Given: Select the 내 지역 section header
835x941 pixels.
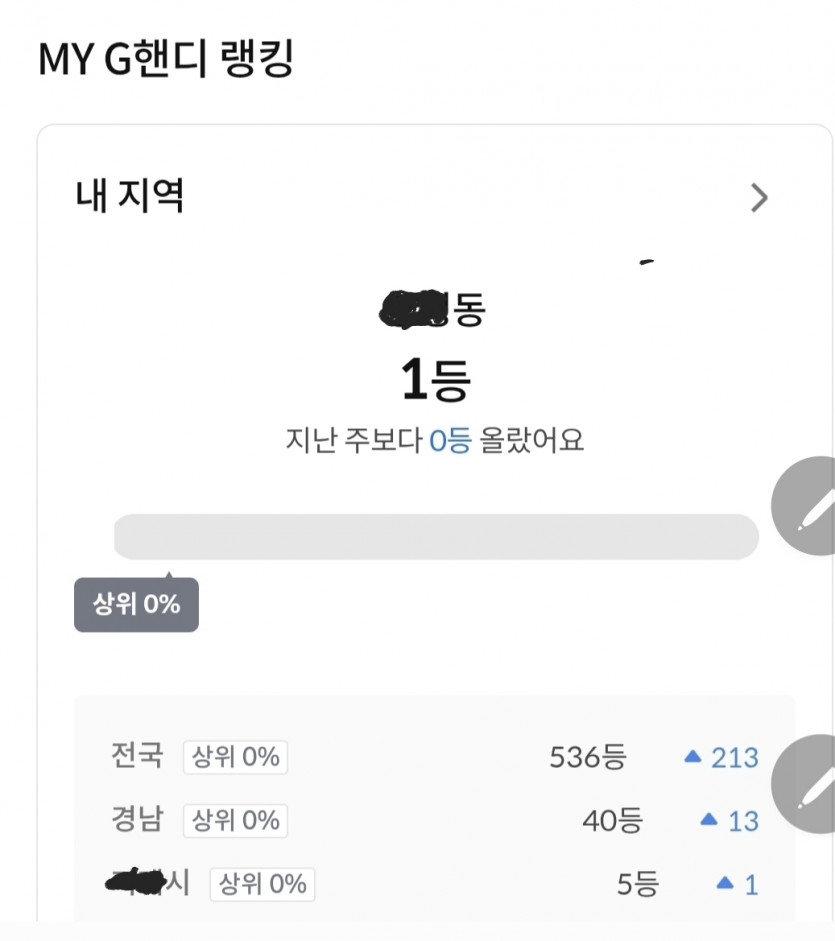Looking at the screenshot, I should click(x=130, y=196).
